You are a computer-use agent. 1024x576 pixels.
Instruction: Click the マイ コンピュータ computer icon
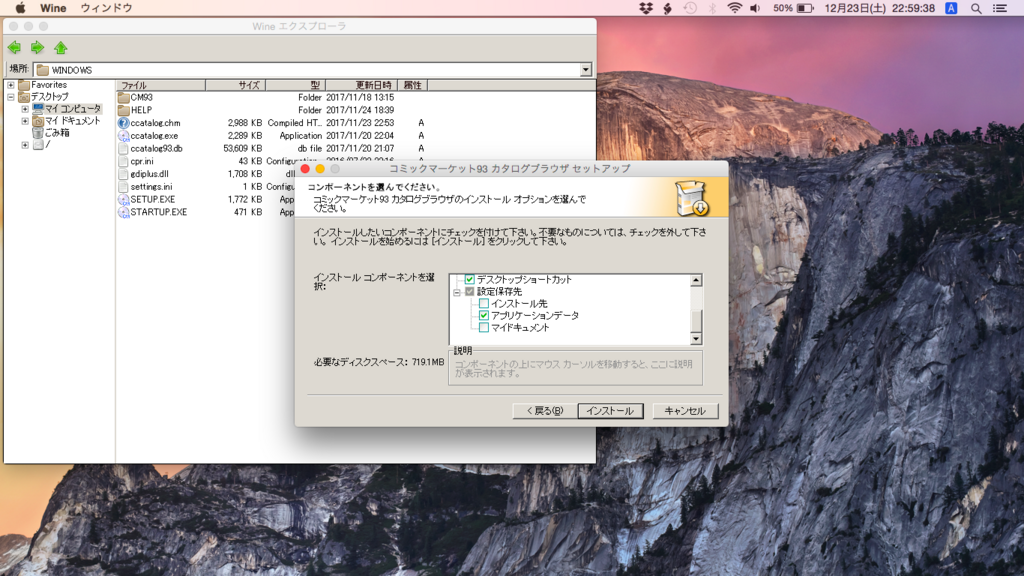pyautogui.click(x=38, y=108)
